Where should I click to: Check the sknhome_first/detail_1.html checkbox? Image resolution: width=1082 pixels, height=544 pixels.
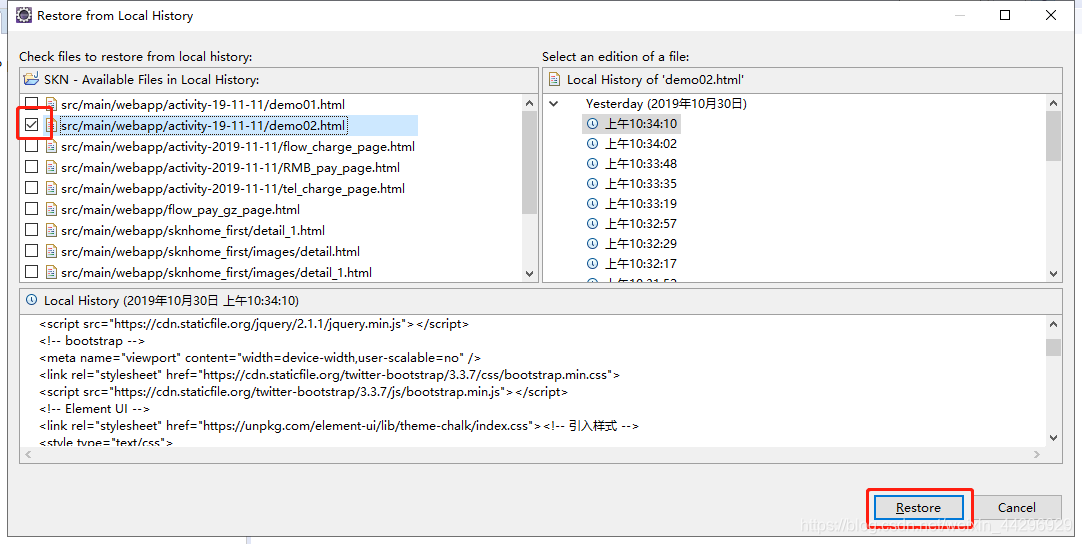point(31,230)
